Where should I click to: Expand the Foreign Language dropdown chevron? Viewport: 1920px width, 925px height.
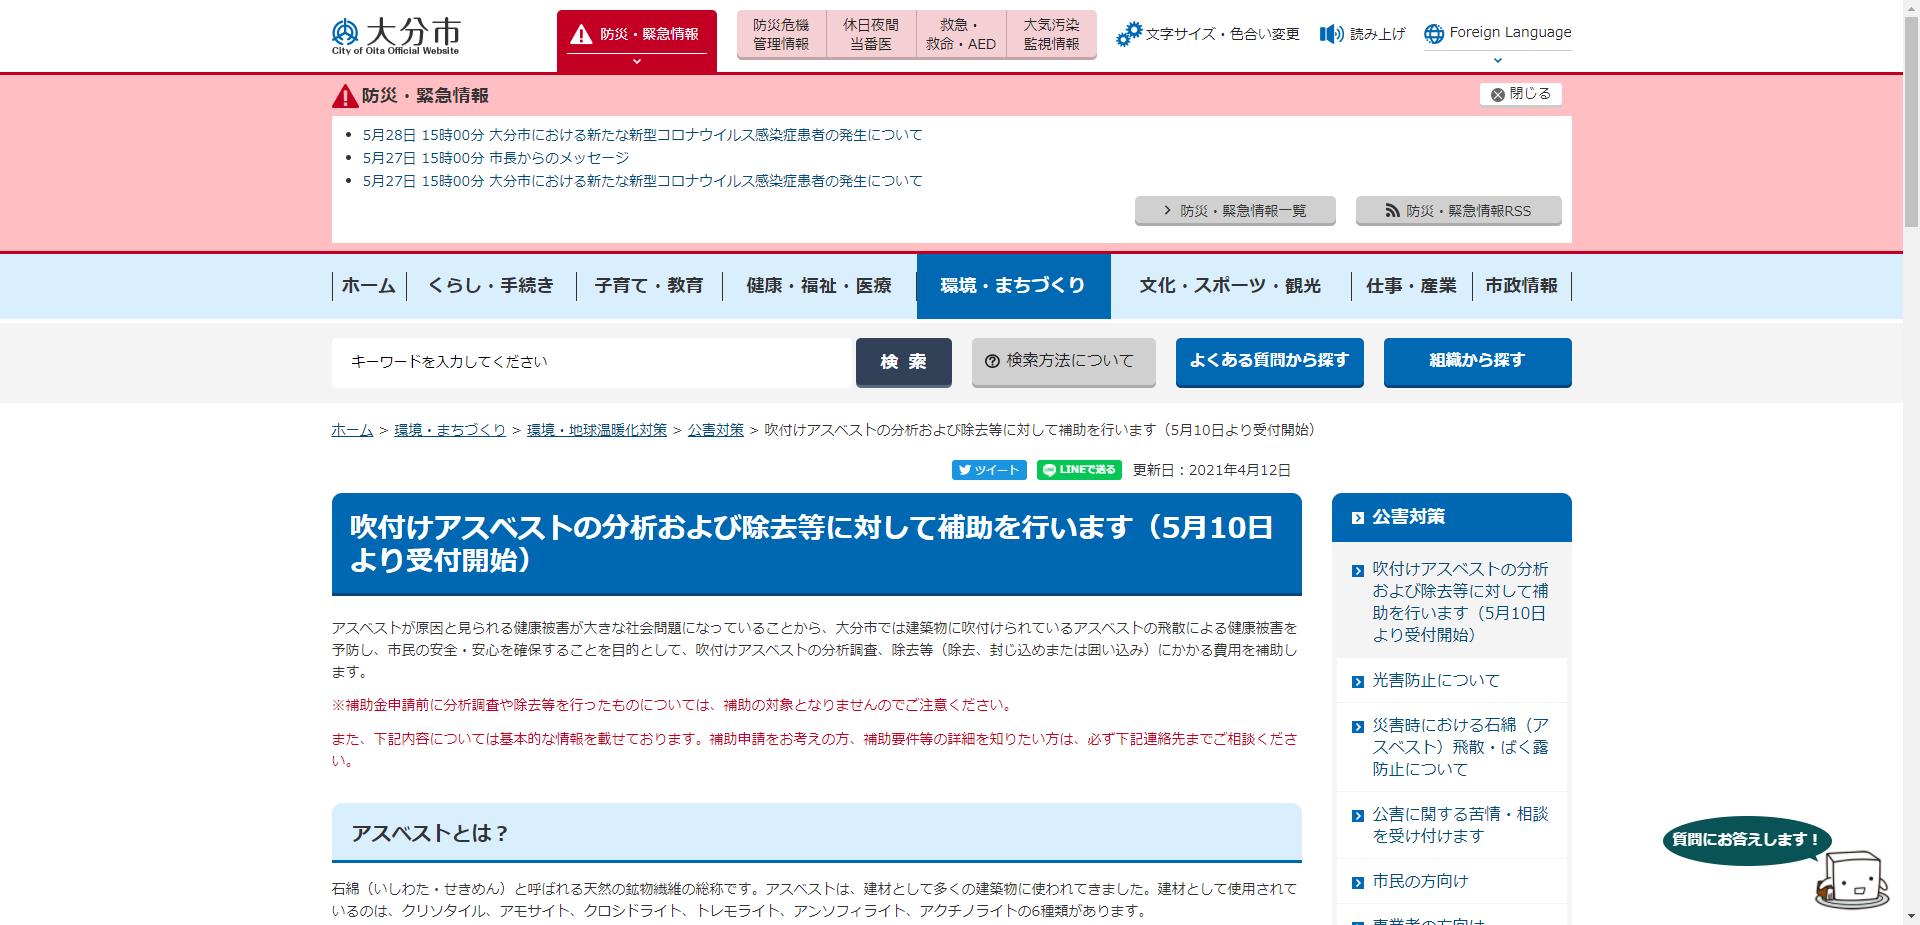(x=1496, y=59)
